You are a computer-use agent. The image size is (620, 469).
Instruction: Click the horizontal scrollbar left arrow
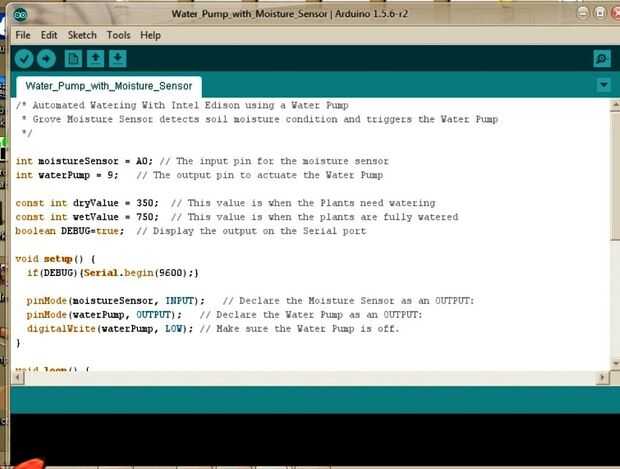pyautogui.click(x=18, y=378)
